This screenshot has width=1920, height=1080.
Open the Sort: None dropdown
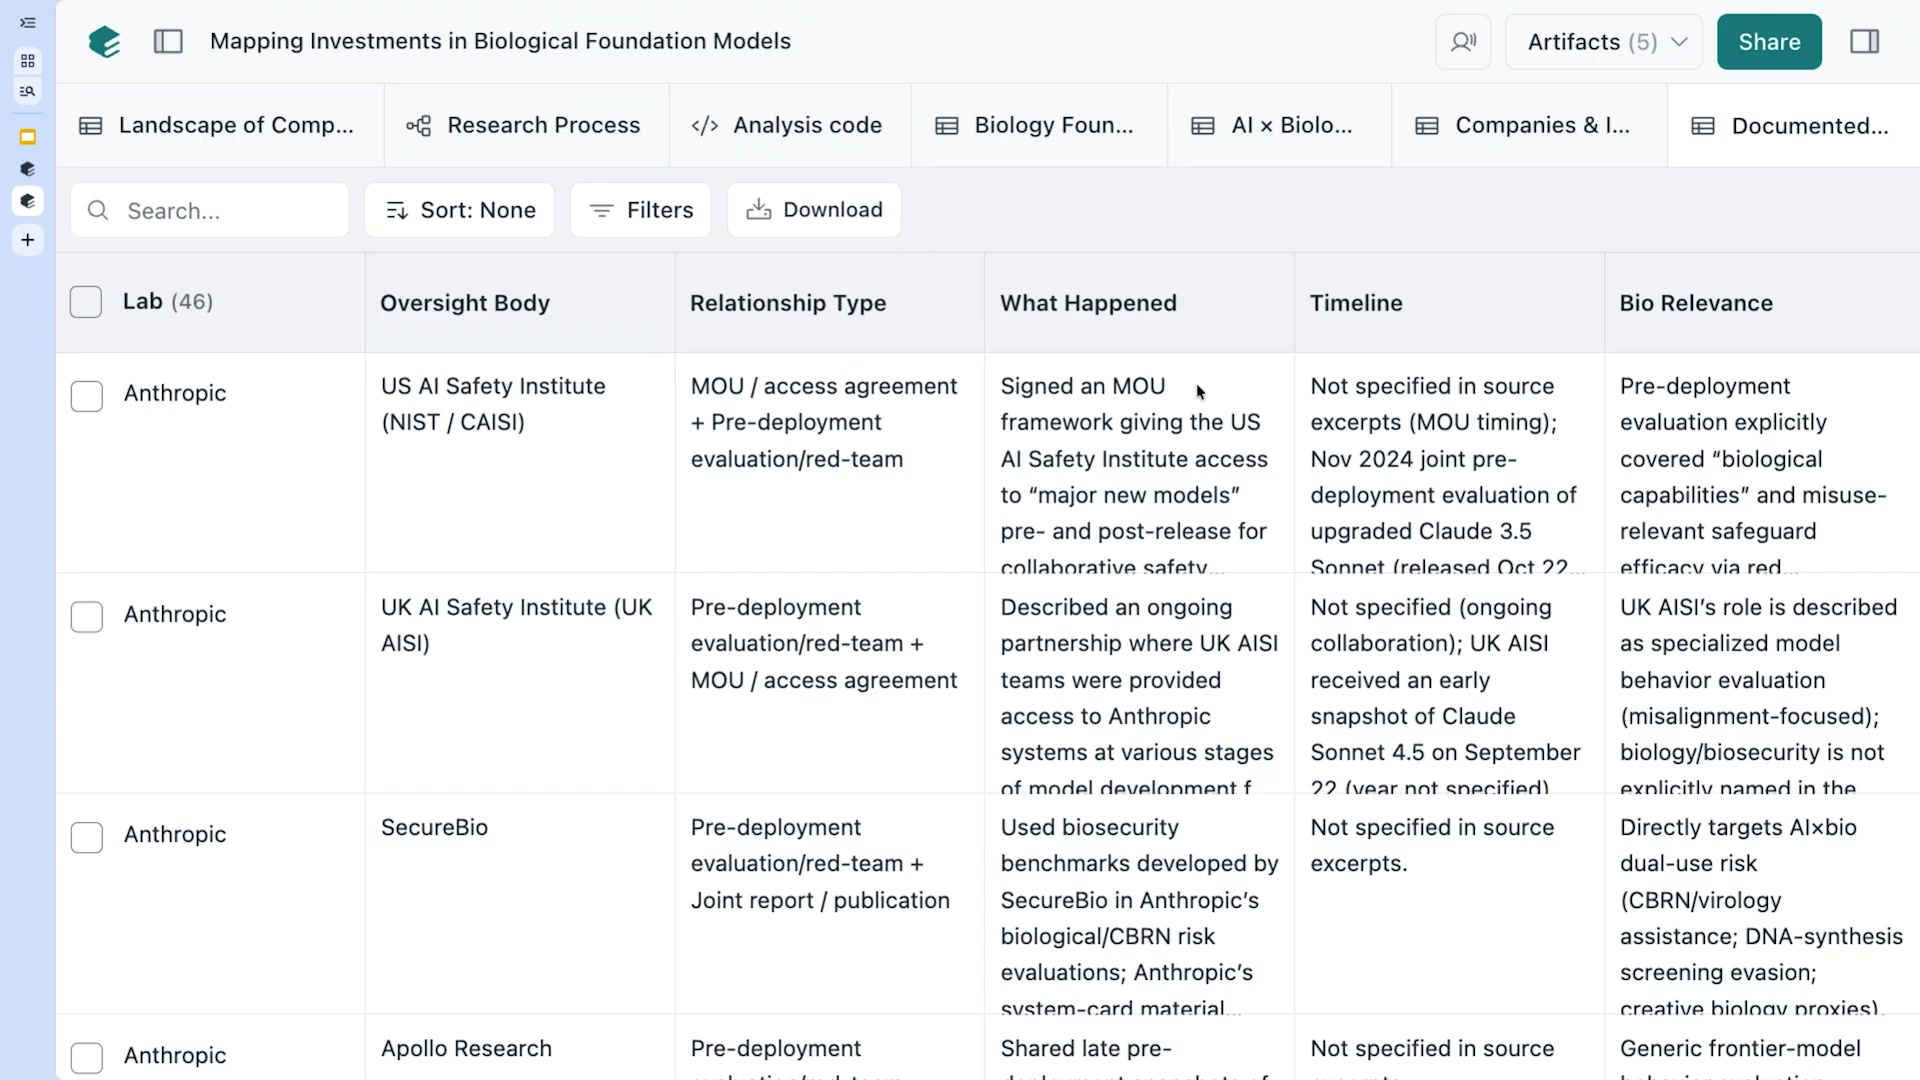[459, 210]
